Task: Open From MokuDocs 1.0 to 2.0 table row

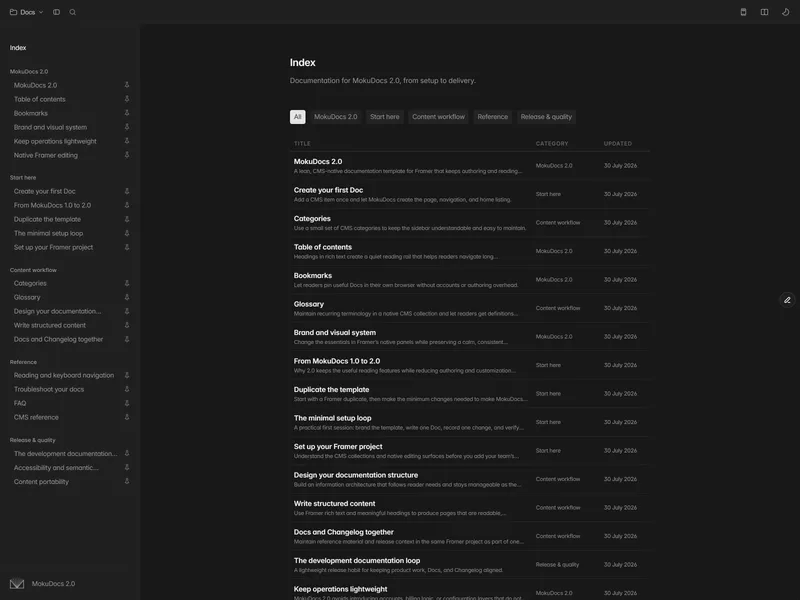Action: (469, 366)
